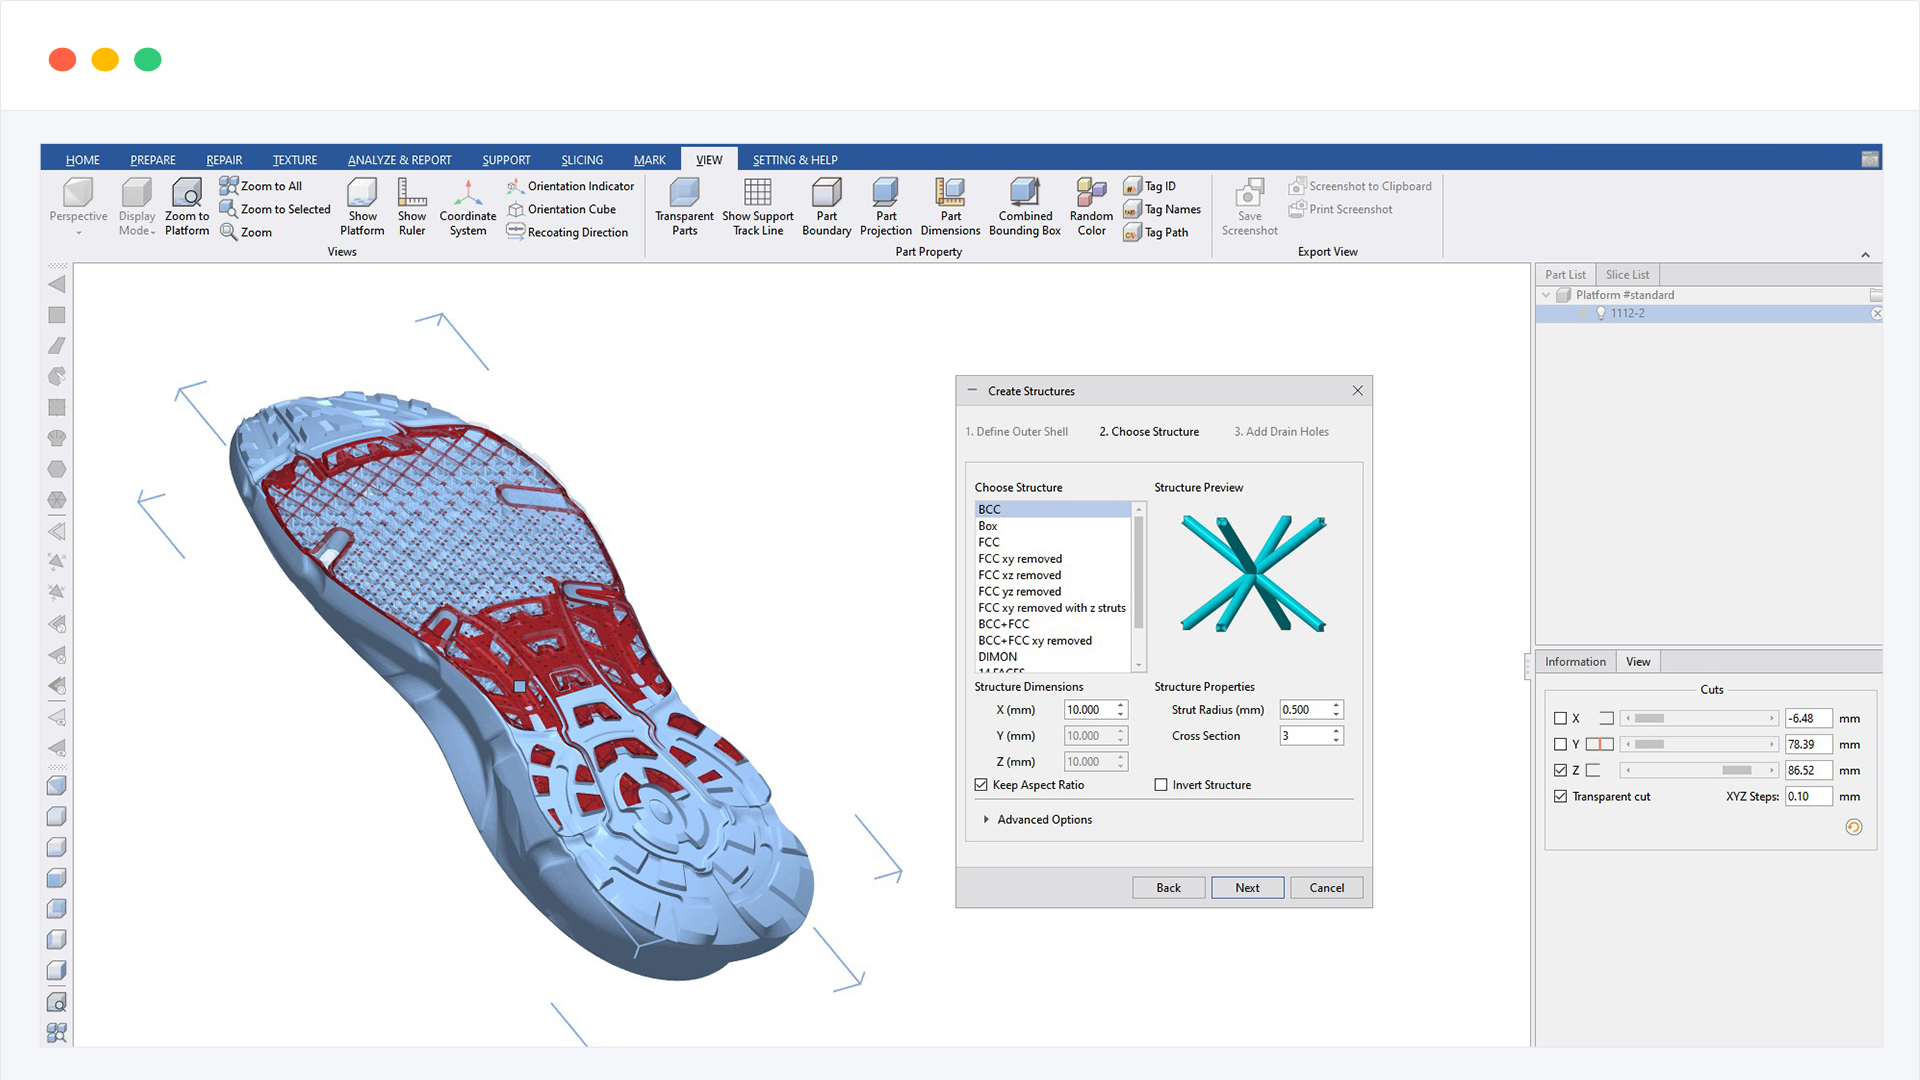Image resolution: width=1920 pixels, height=1080 pixels.
Task: Open the Perspective dropdown arrow
Action: [x=78, y=233]
